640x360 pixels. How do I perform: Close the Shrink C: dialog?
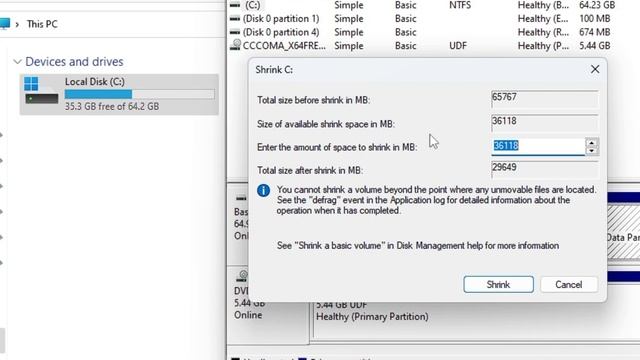[595, 69]
